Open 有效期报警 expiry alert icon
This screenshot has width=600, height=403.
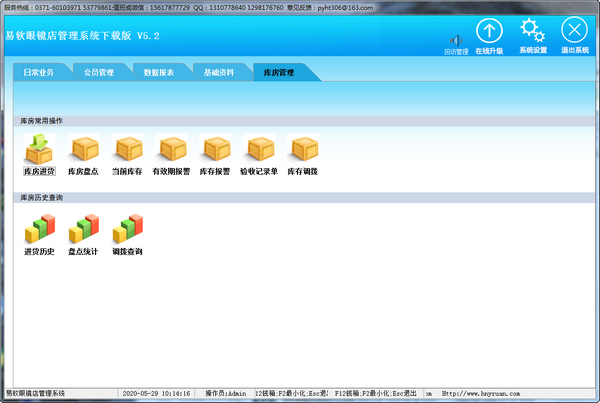pos(171,150)
